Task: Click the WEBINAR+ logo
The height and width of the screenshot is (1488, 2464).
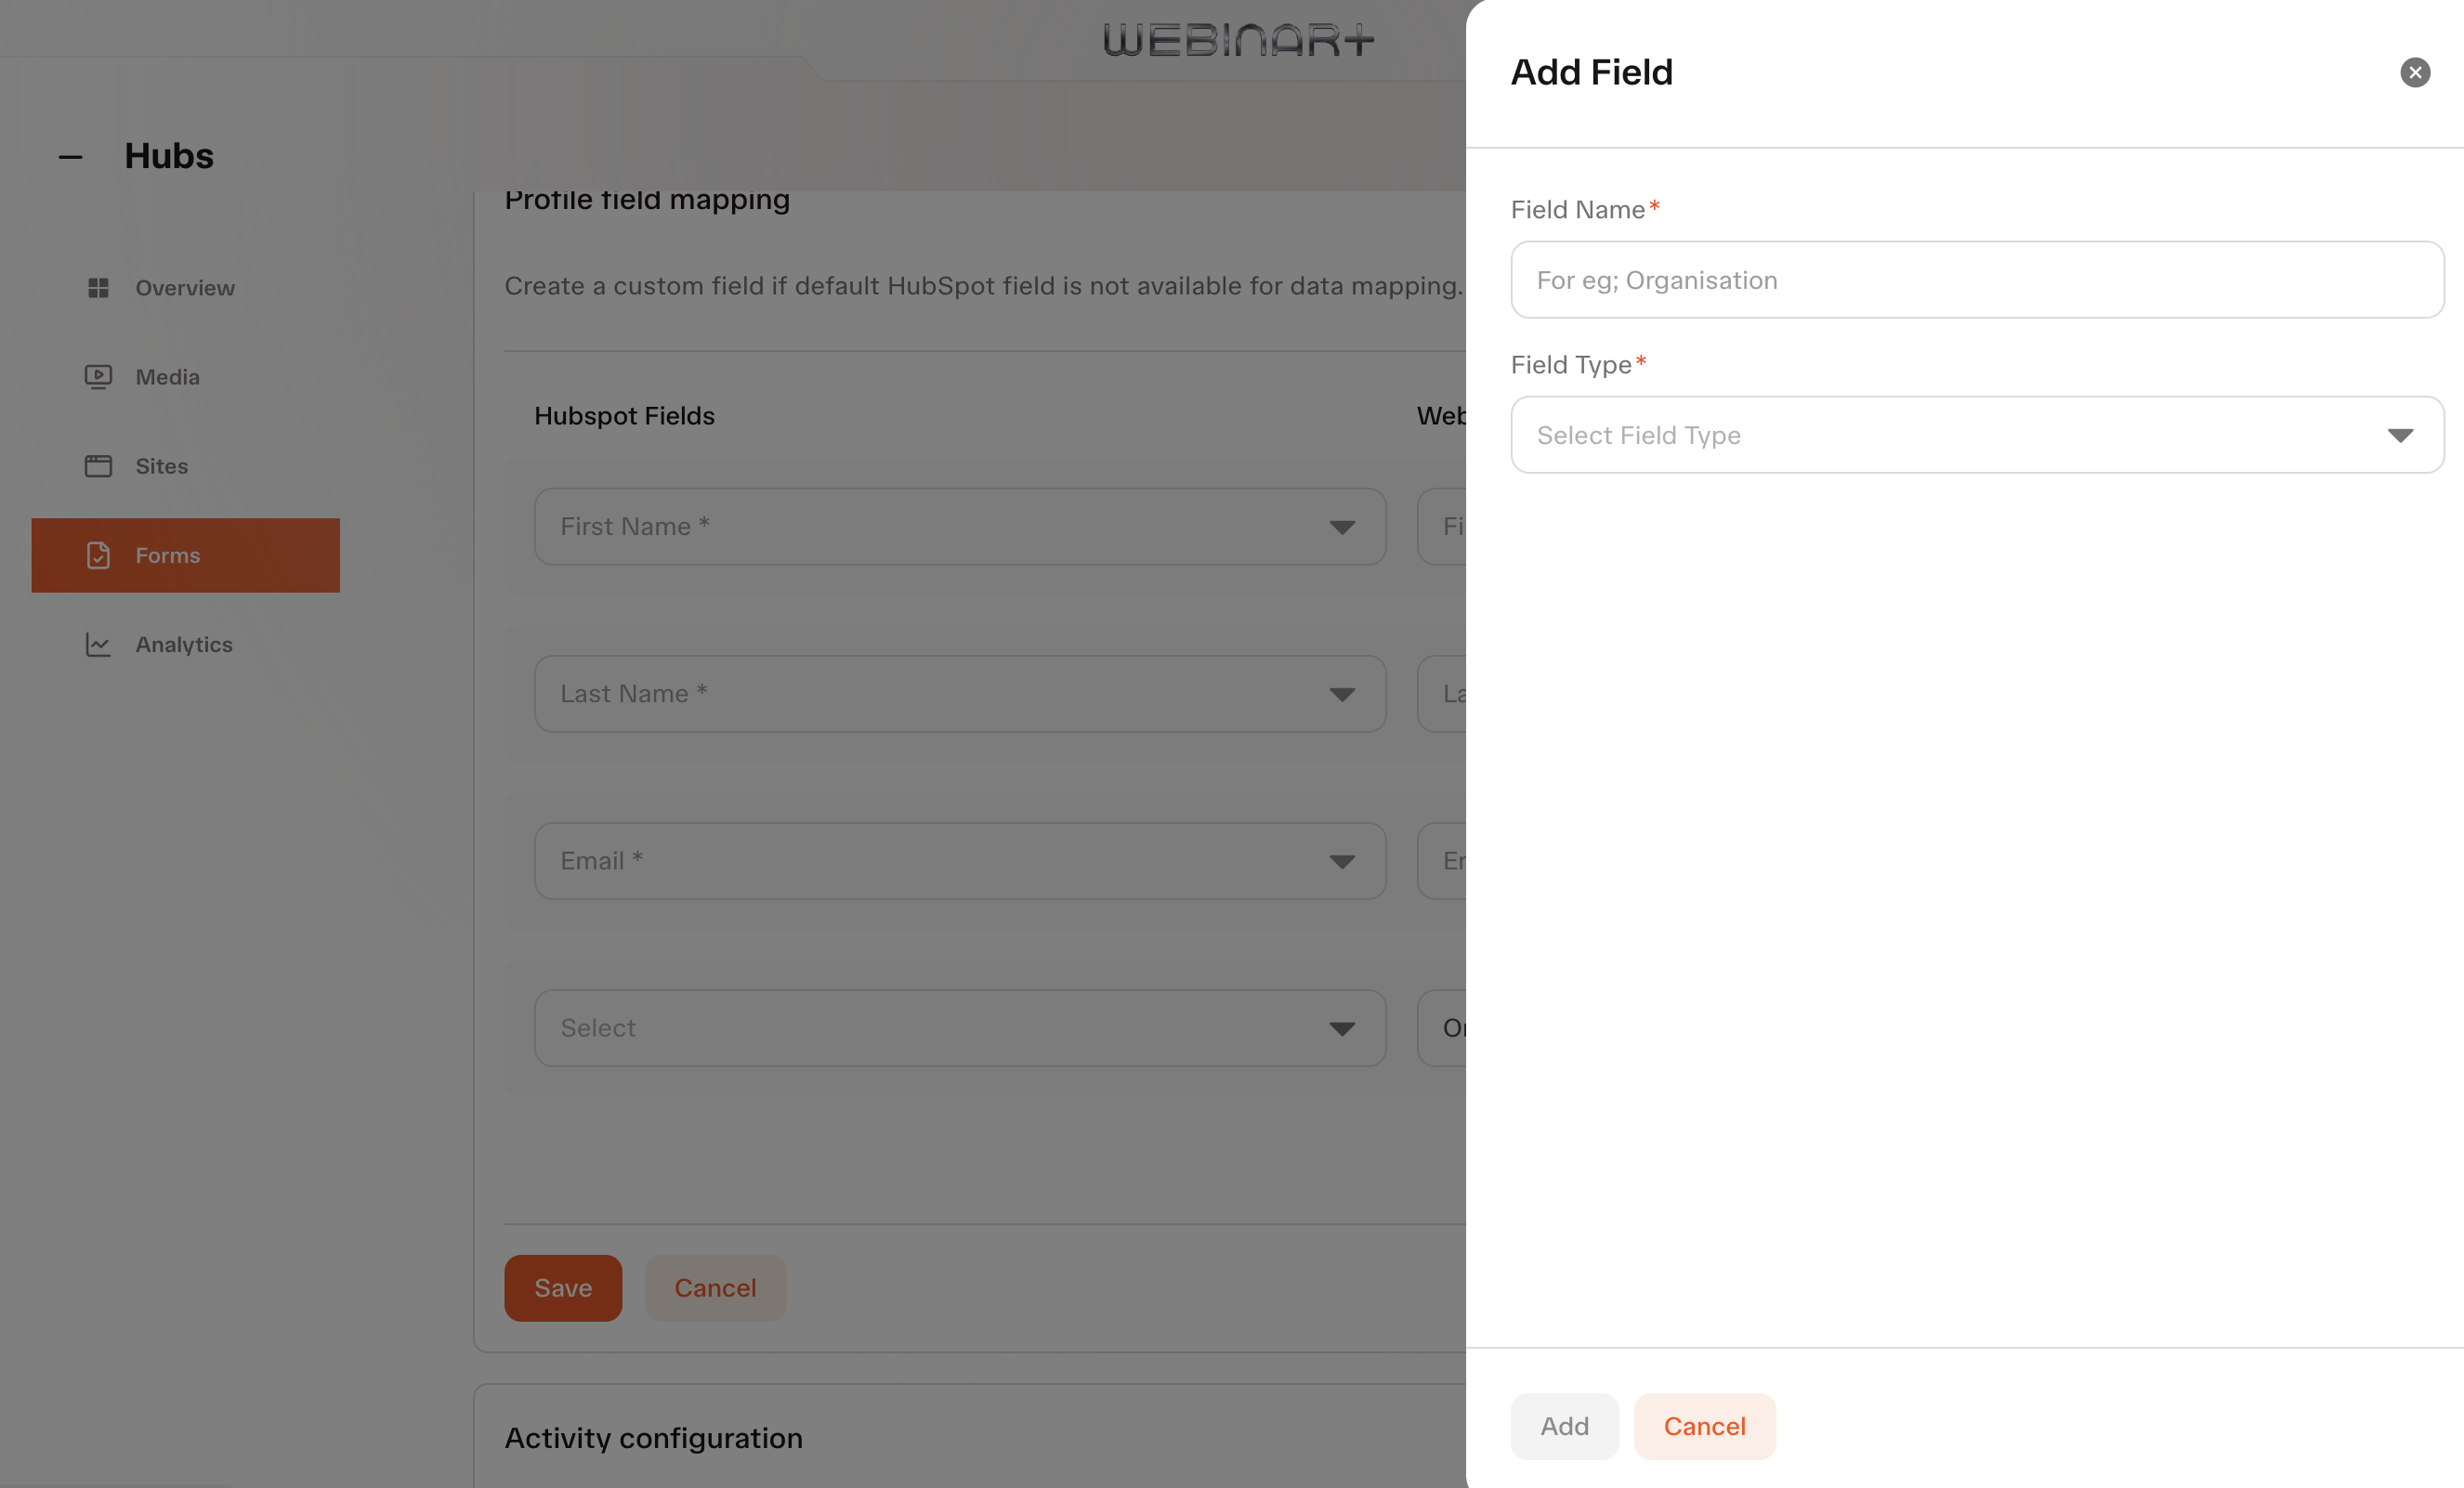Action: 1238,40
